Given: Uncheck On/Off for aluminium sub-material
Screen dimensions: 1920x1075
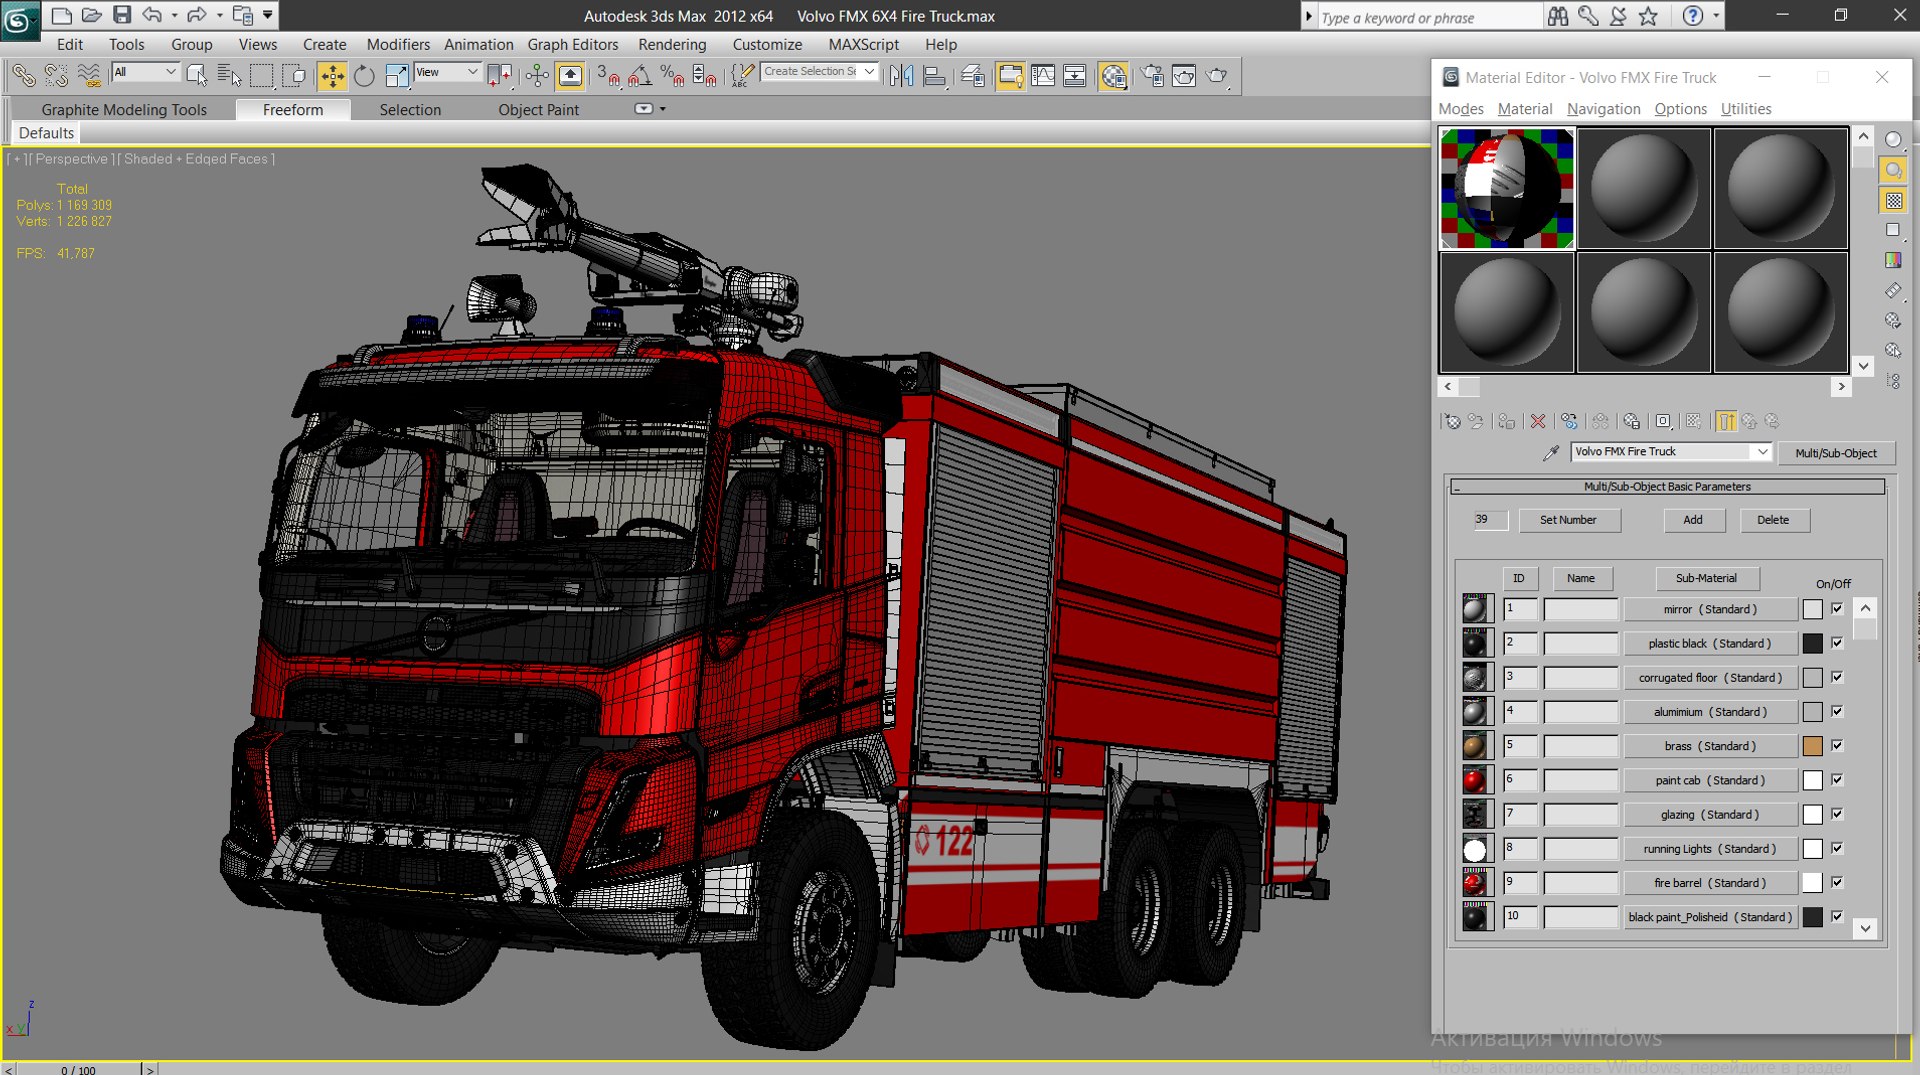Looking at the screenshot, I should coord(1837,711).
